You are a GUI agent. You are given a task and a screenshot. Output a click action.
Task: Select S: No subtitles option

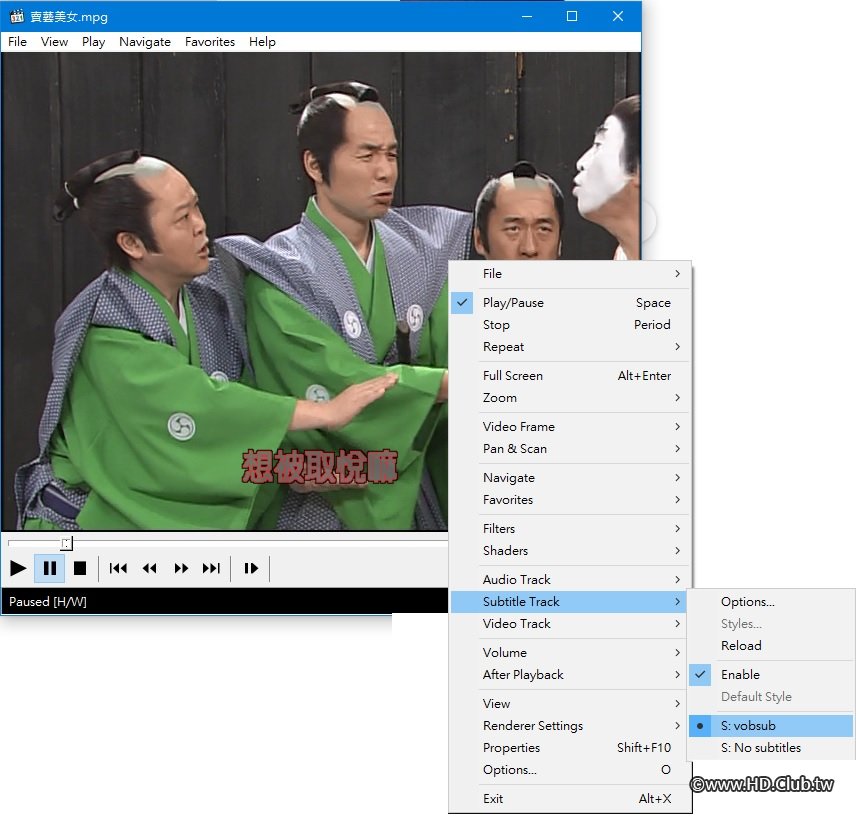point(760,748)
